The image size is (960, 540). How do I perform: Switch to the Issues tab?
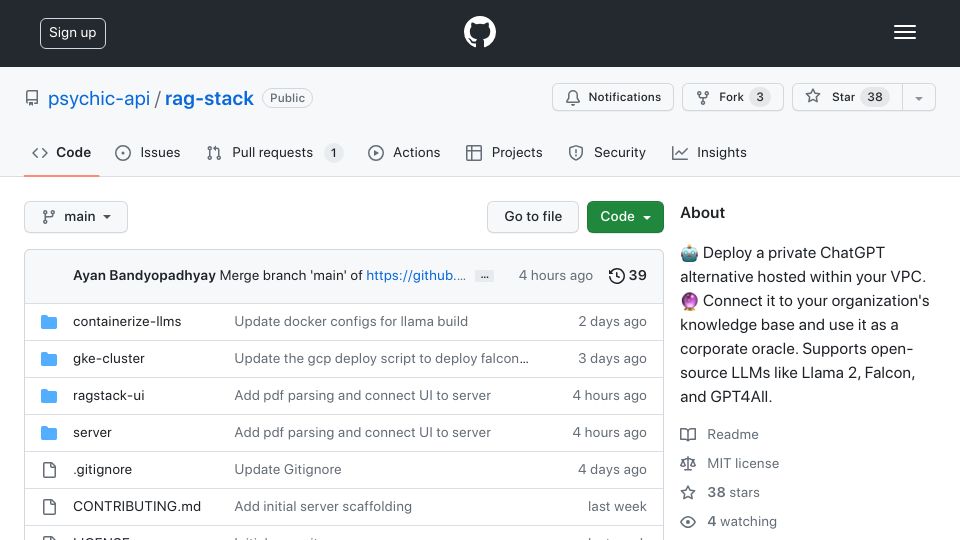pyautogui.click(x=148, y=152)
